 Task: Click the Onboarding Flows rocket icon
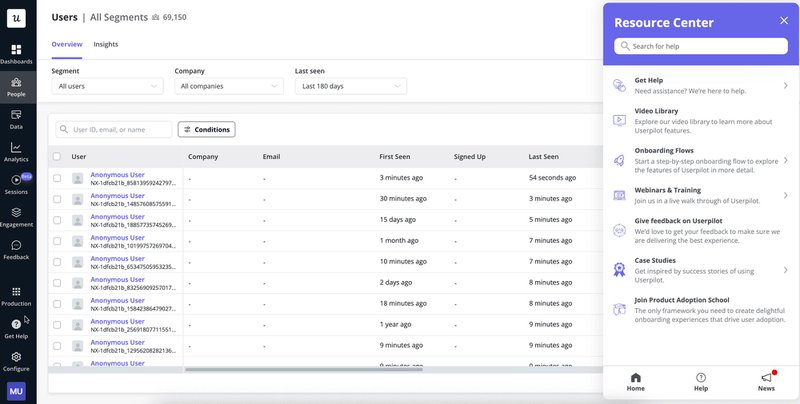coord(619,160)
